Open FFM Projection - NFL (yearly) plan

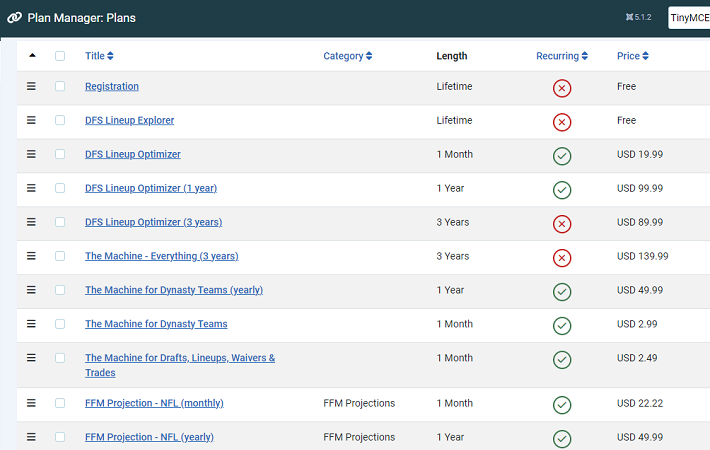pyautogui.click(x=149, y=437)
